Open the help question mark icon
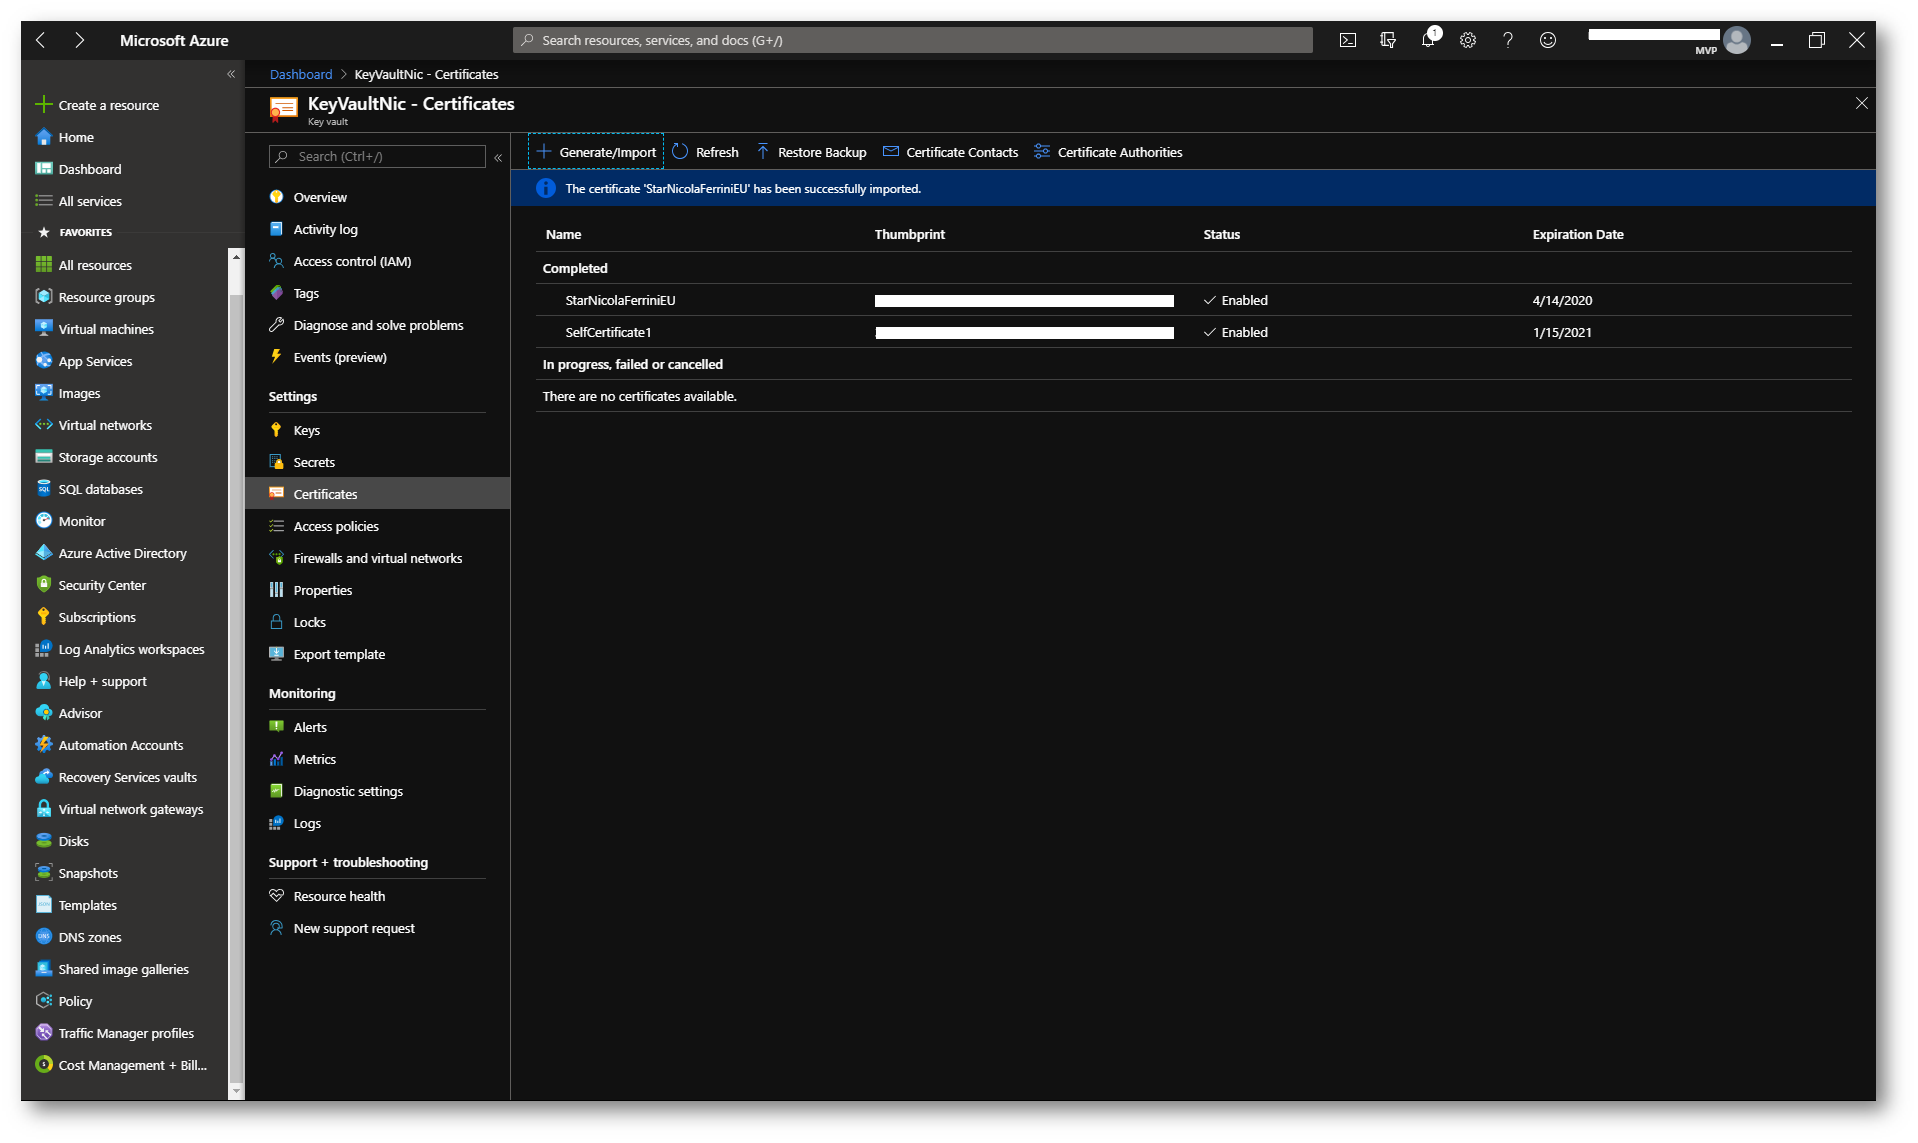 1507,40
